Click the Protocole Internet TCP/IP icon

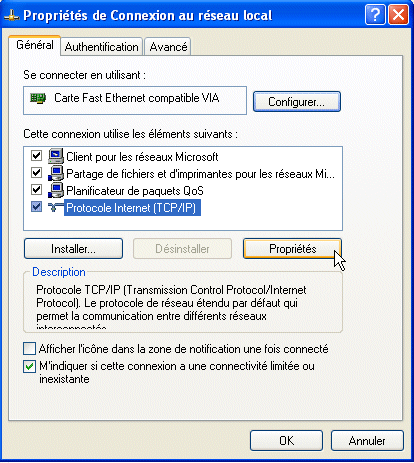pos(56,207)
